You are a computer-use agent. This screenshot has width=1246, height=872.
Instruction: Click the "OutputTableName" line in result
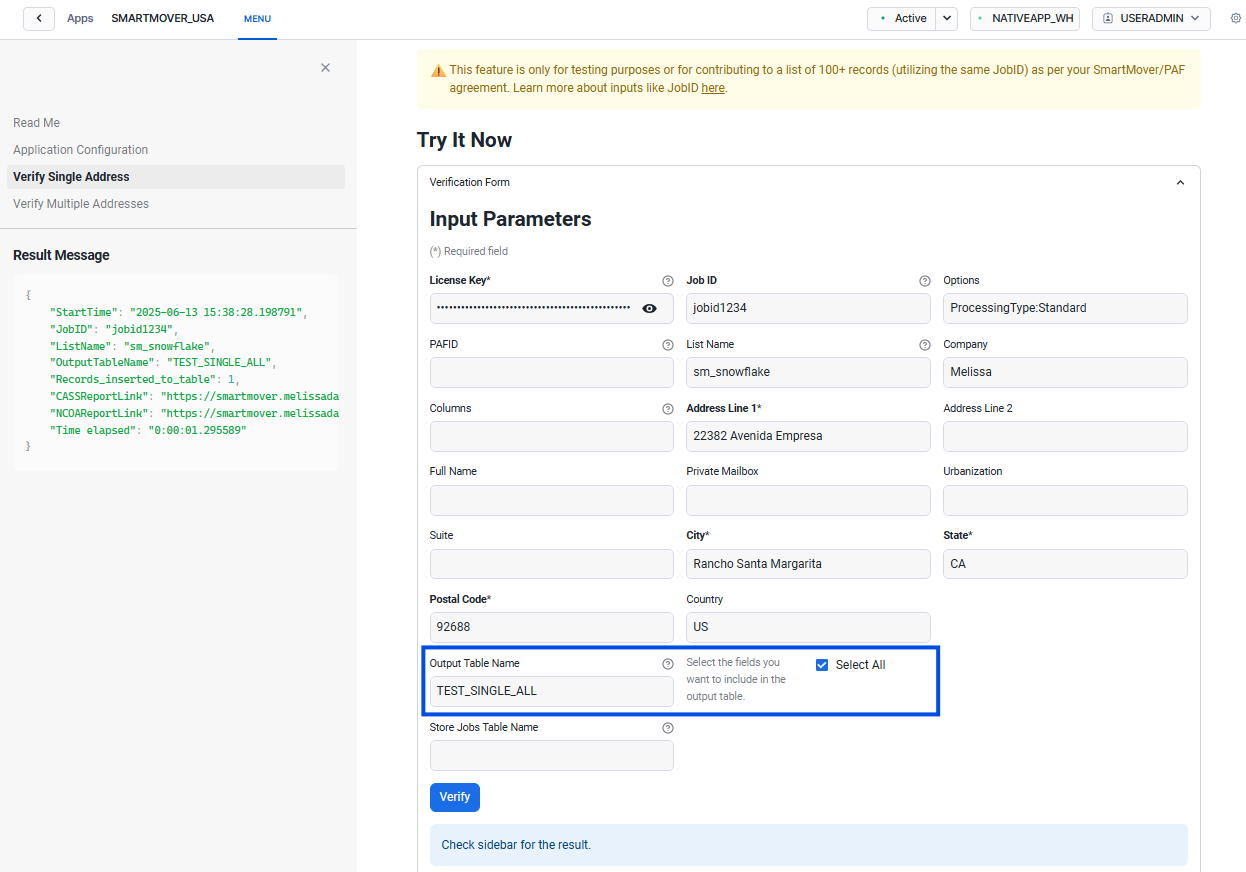pyautogui.click(x=162, y=362)
